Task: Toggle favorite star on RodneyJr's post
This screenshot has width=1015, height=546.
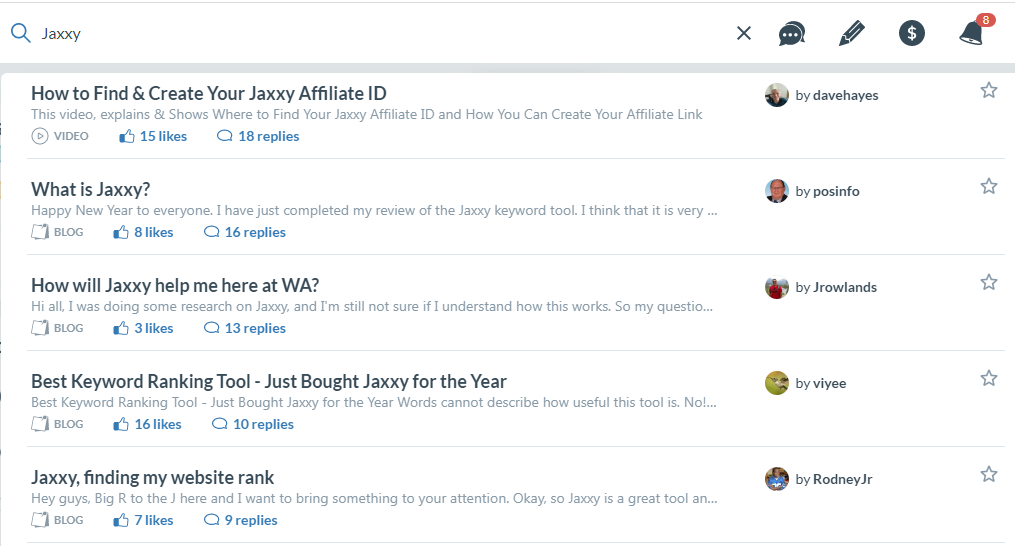Action: pyautogui.click(x=988, y=474)
